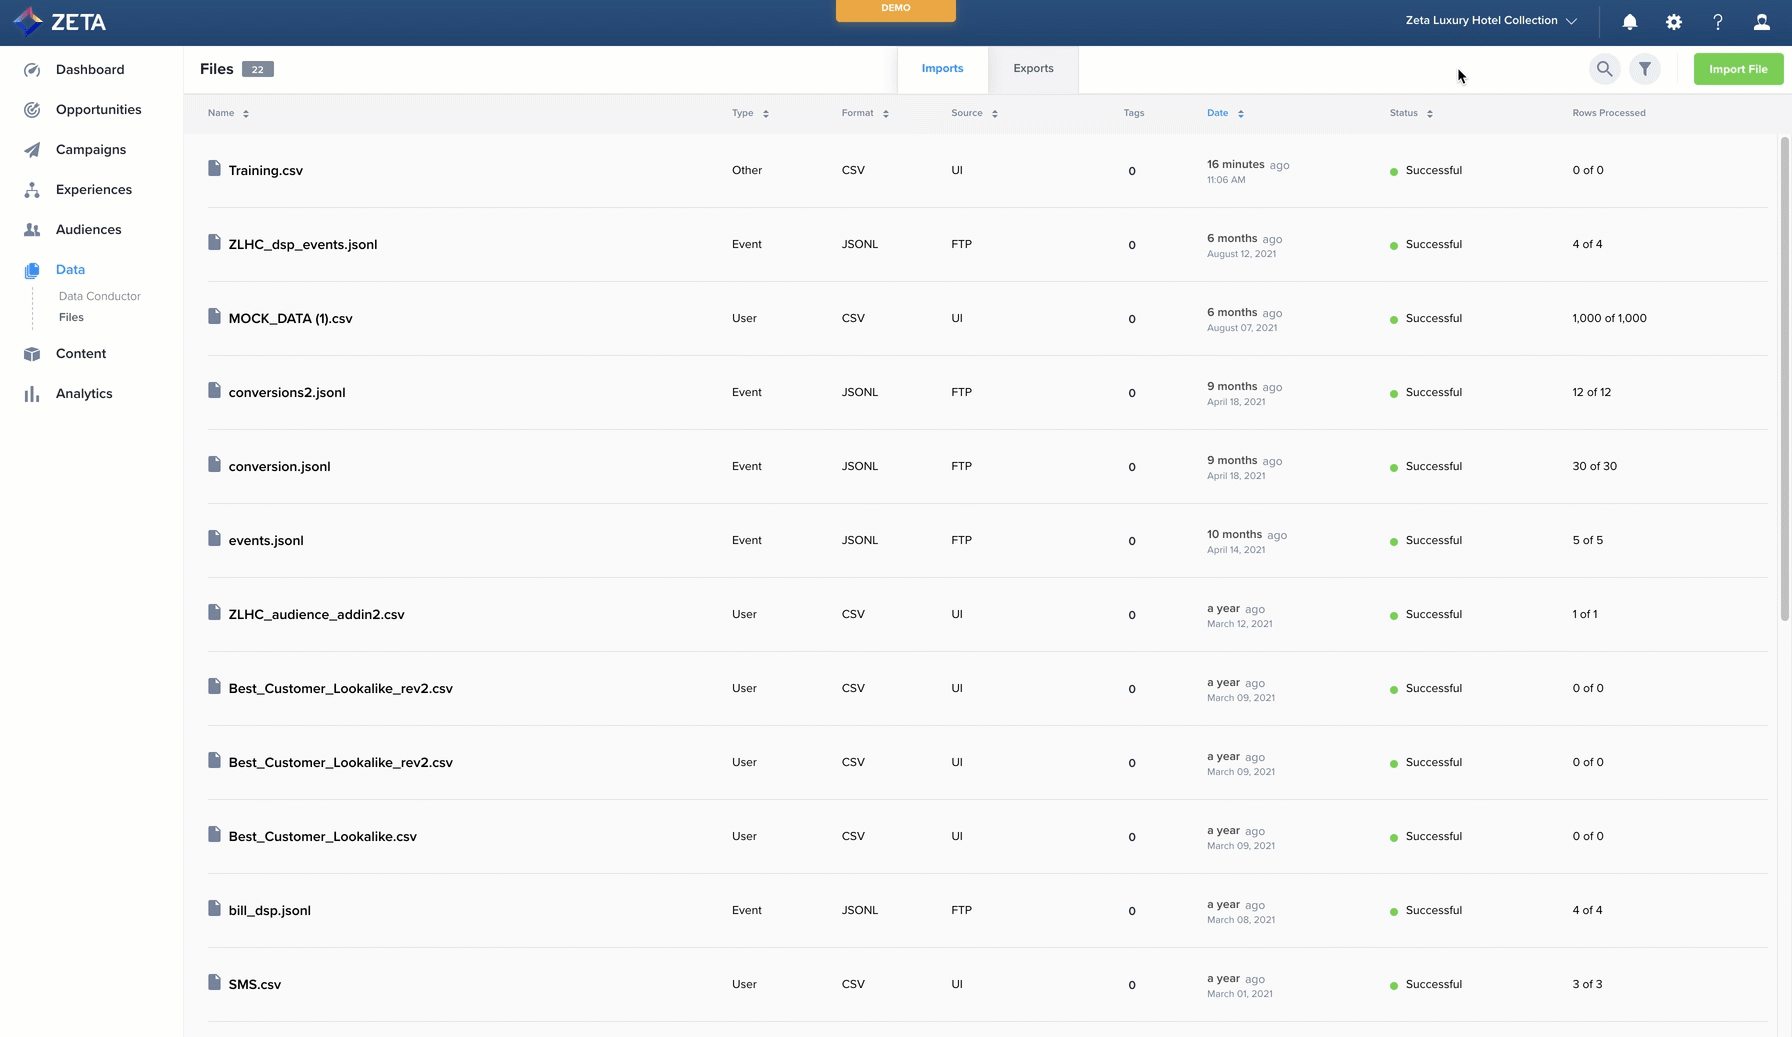The width and height of the screenshot is (1792, 1037).
Task: Click the Zeta logo
Action: point(60,21)
